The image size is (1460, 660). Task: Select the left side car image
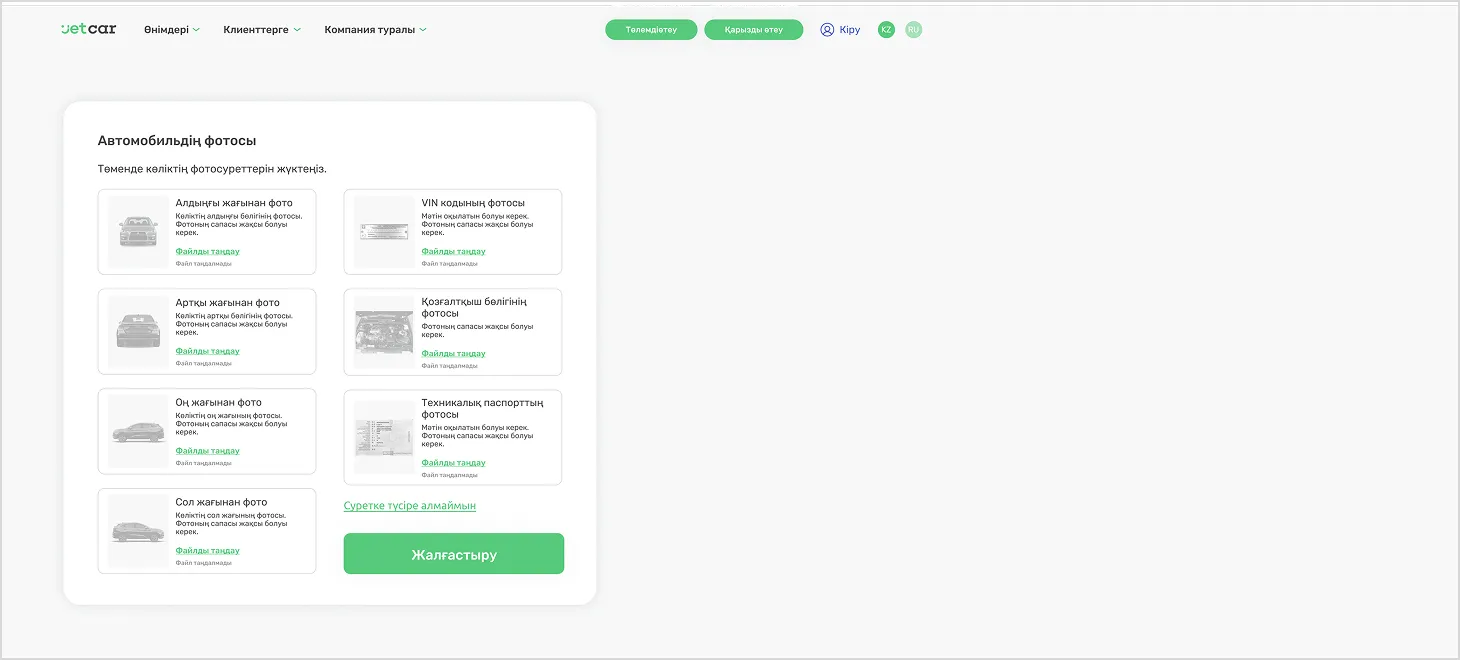pos(138,531)
